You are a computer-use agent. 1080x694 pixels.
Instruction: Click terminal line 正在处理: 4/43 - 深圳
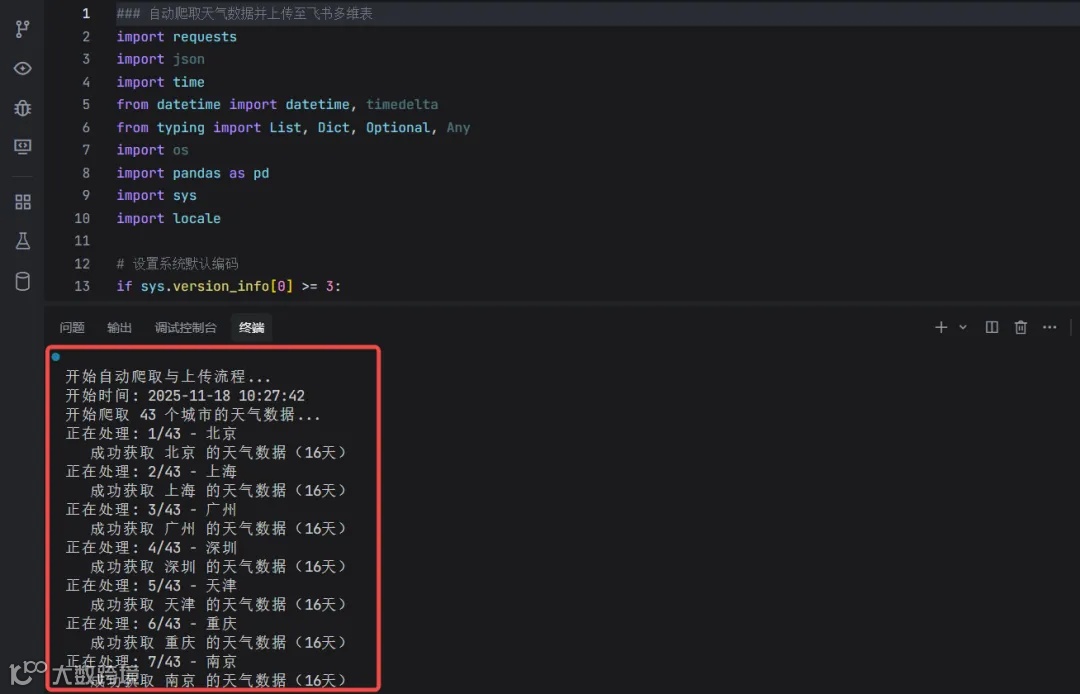(x=151, y=547)
